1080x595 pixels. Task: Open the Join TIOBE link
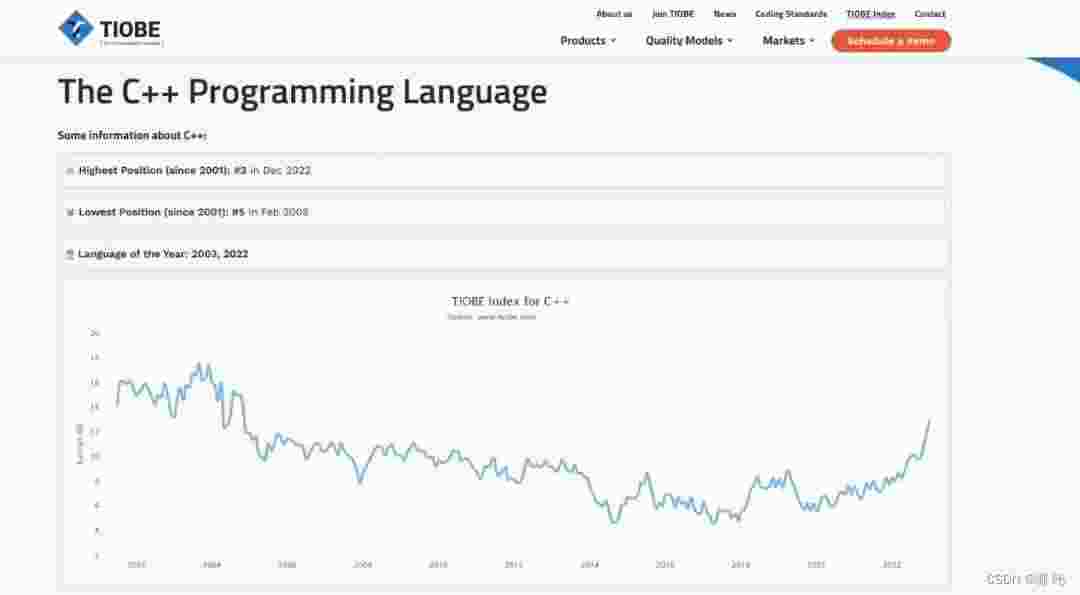coord(673,14)
